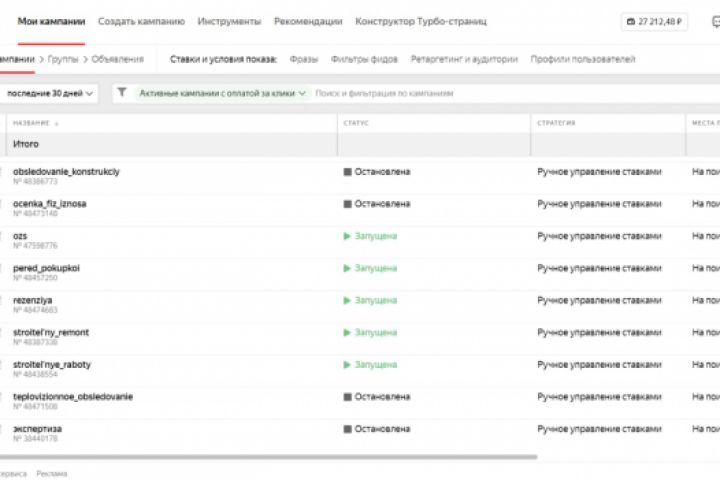Click the wallet balance 27 212,48 ₽ button
Image resolution: width=720 pixels, height=480 pixels.
pos(657,21)
